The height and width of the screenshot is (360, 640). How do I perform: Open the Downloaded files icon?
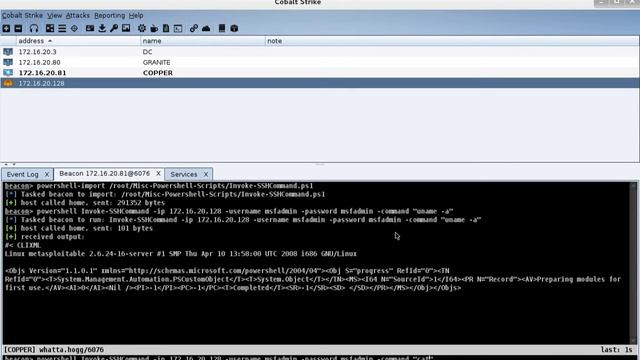(x=102, y=29)
